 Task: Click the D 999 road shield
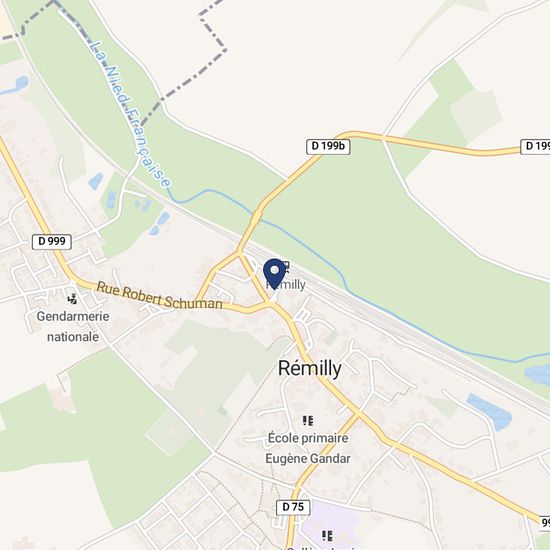[52, 242]
